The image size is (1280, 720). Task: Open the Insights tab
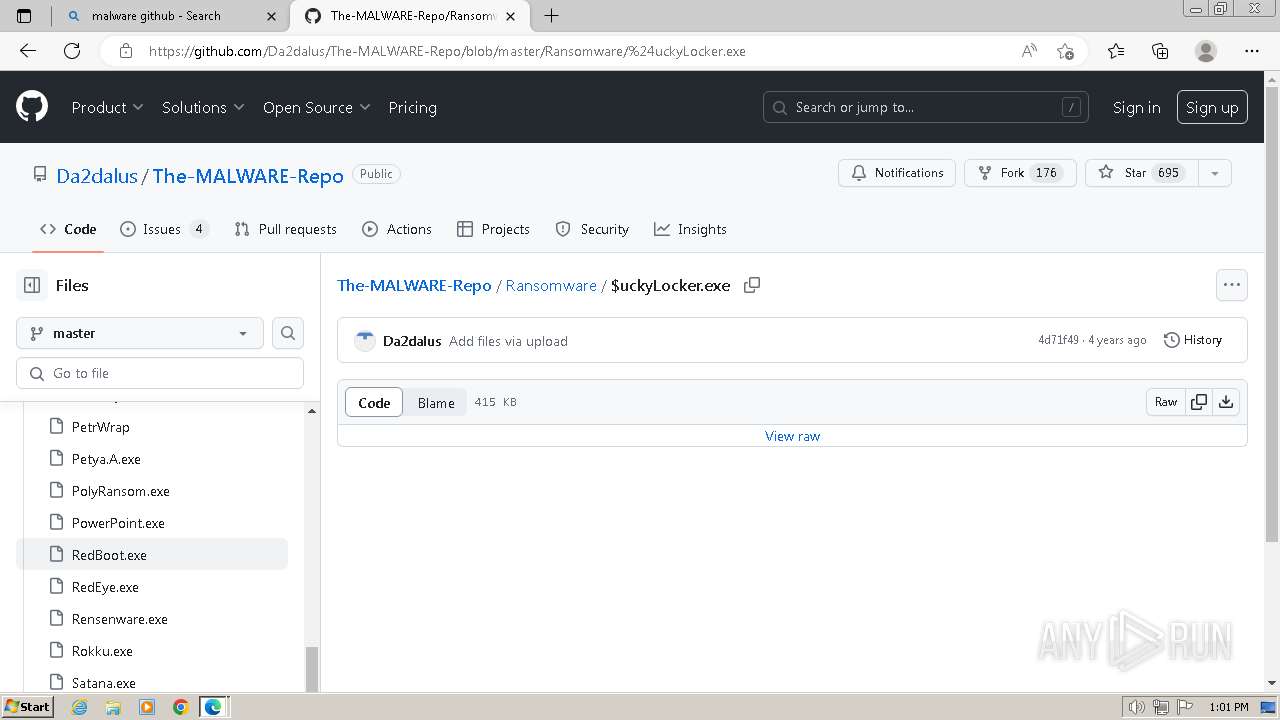(690, 229)
